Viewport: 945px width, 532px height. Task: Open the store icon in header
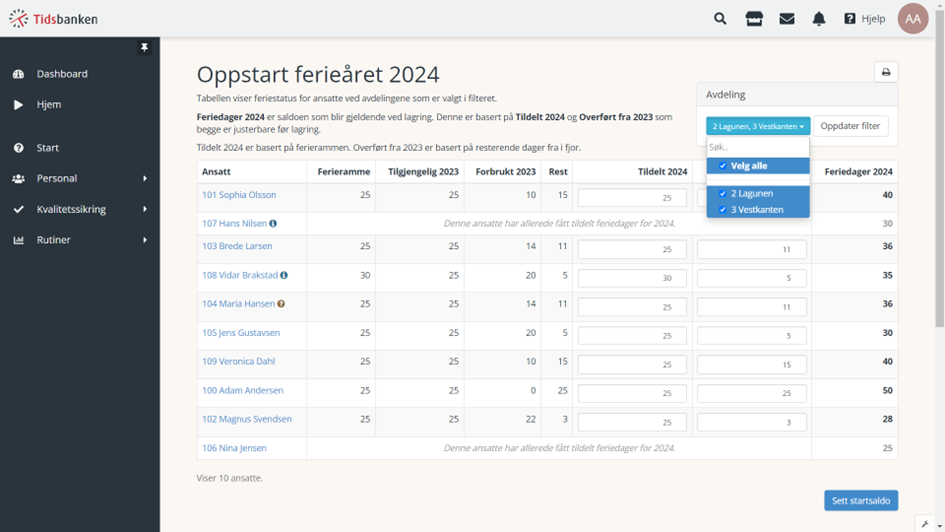(754, 19)
